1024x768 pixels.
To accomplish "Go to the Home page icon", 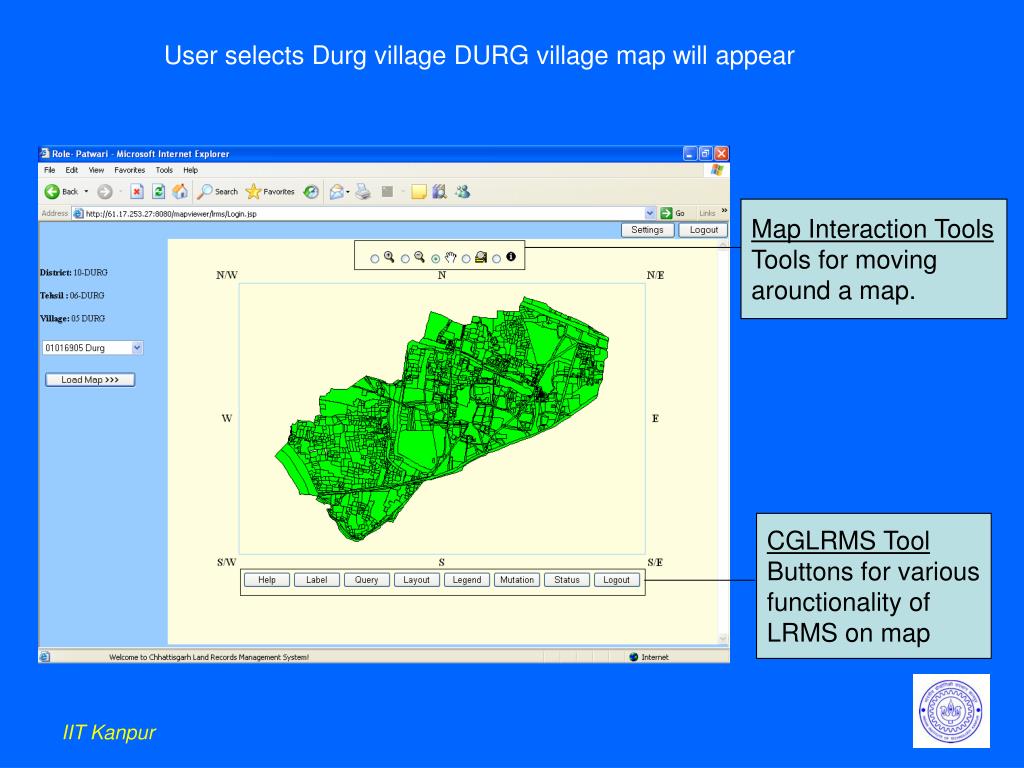I will 180,191.
